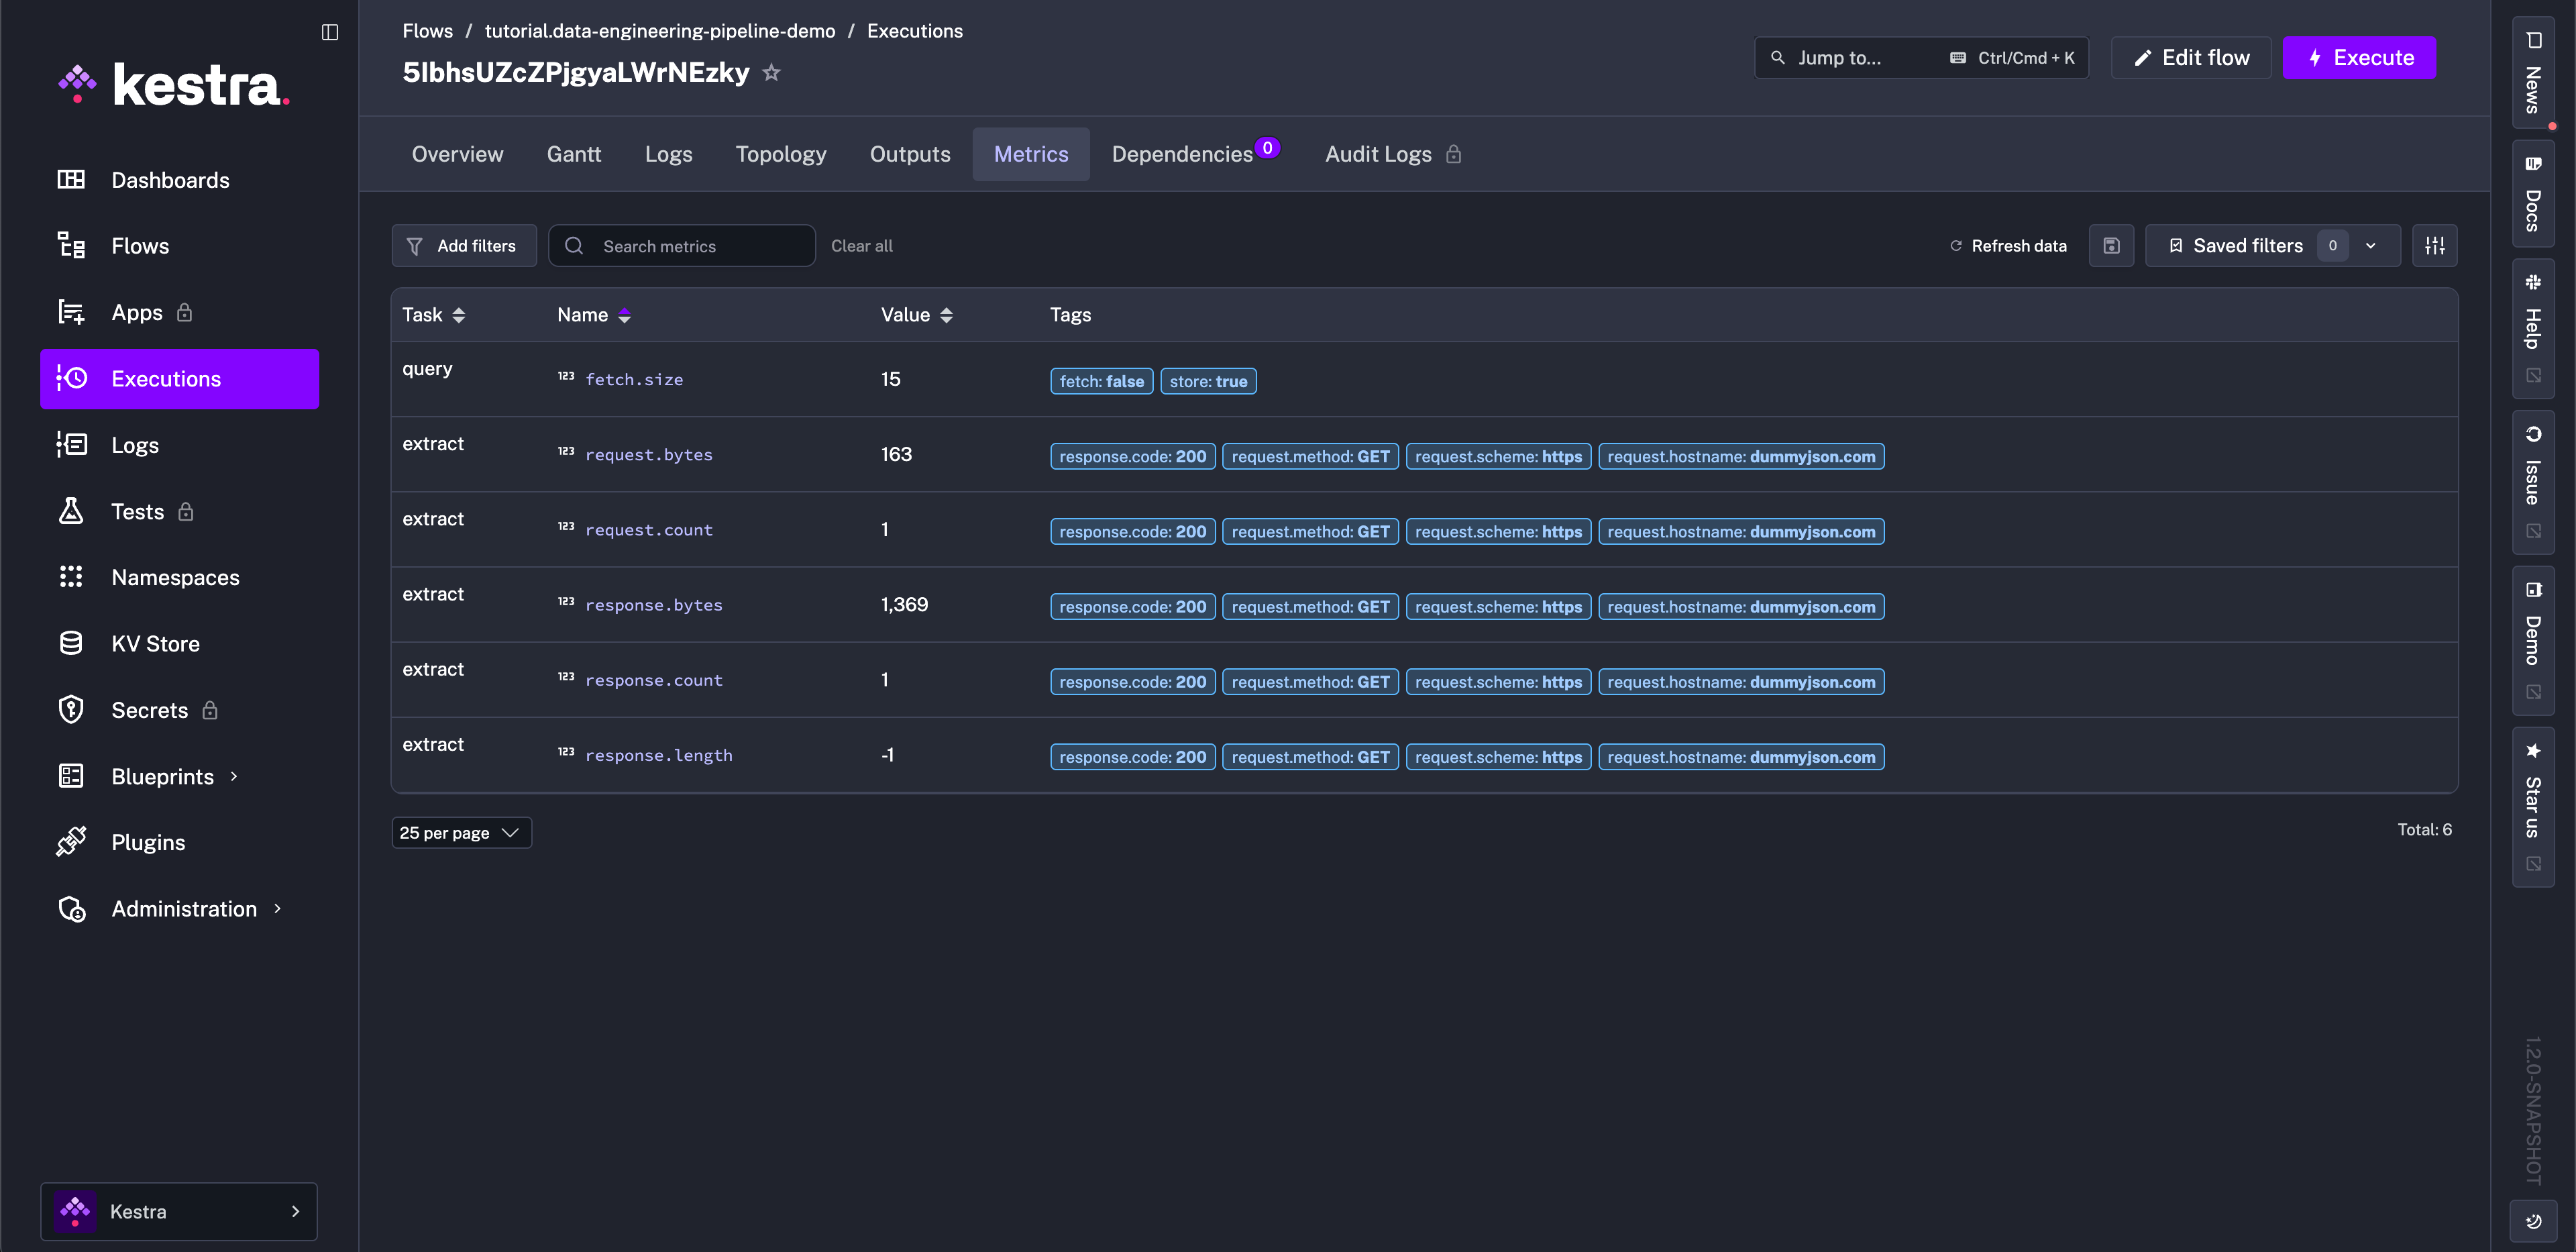Expand the Administration menu
Viewport: 2576px width, 1252px height.
pos(183,908)
